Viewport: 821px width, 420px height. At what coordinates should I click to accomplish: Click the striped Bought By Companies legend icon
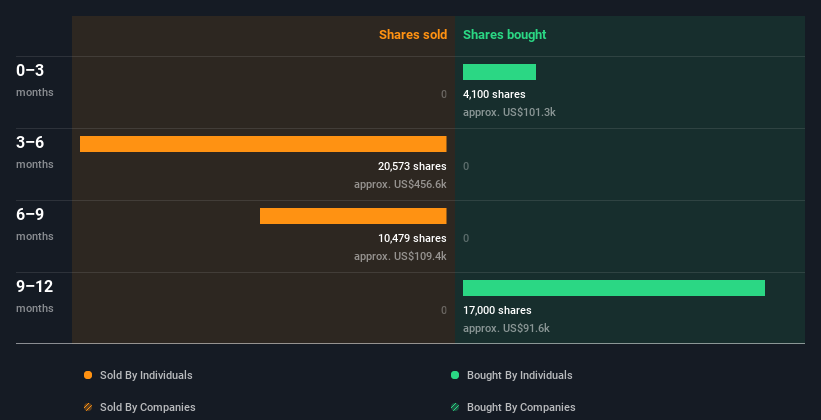[x=455, y=407]
